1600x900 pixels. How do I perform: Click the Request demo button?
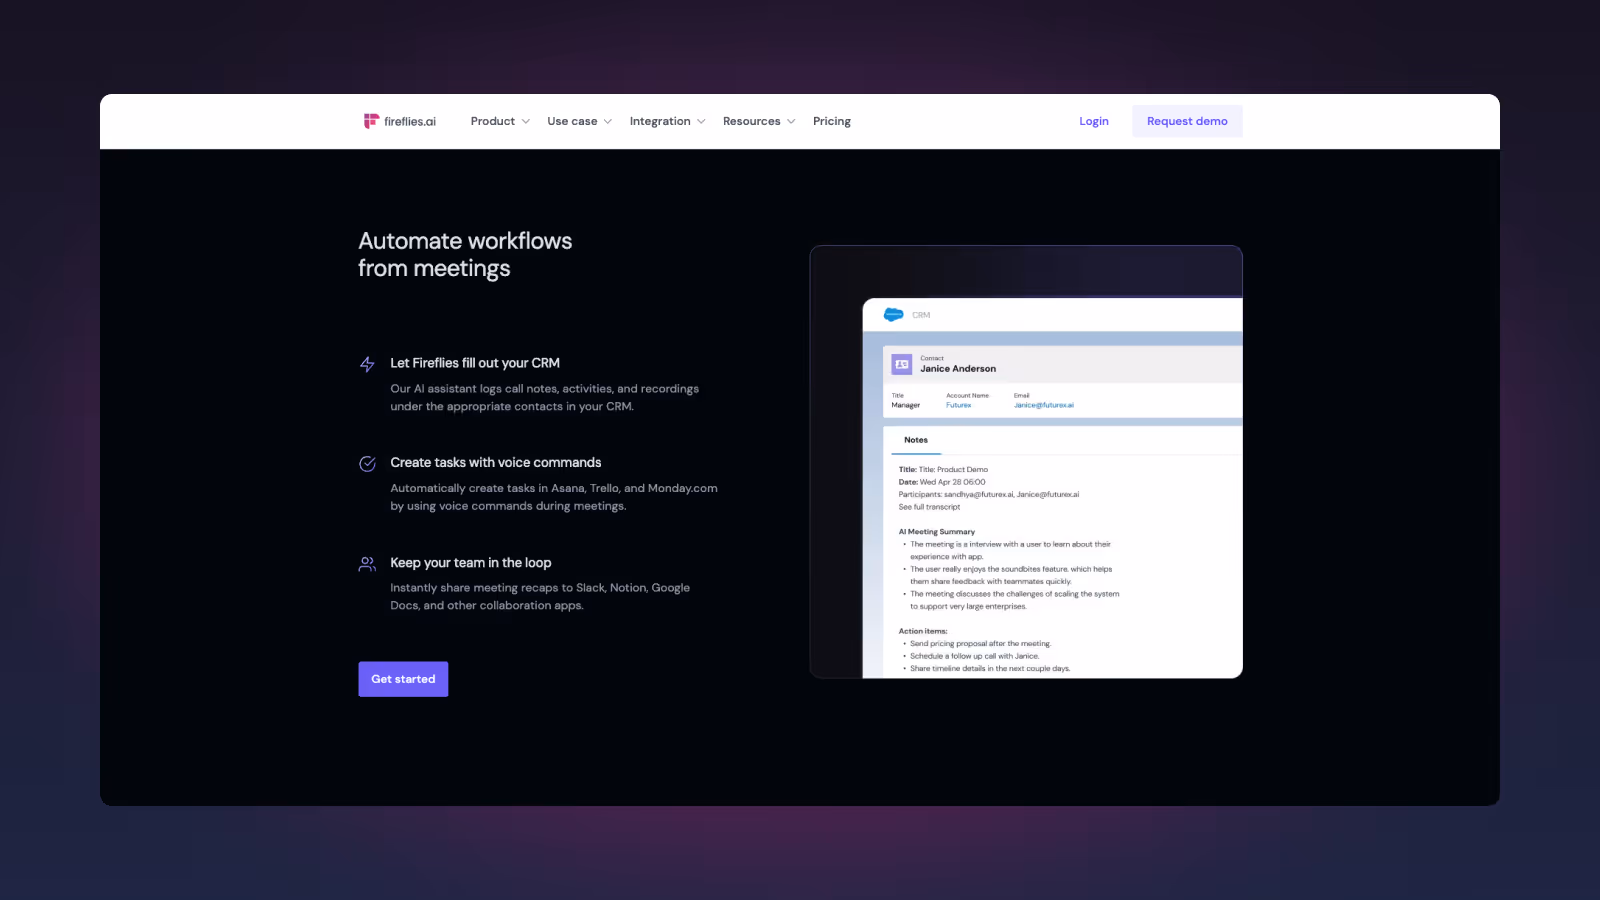point(1187,121)
